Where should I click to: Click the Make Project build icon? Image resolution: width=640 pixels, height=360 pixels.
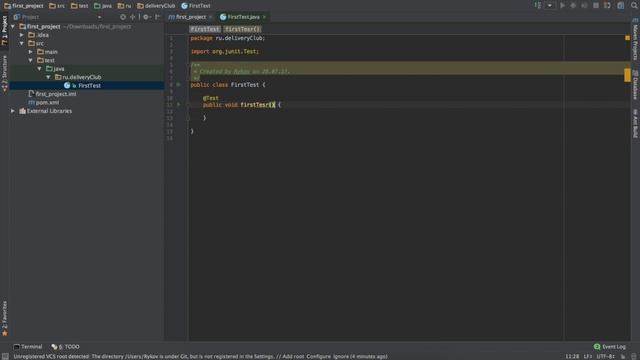pos(538,5)
